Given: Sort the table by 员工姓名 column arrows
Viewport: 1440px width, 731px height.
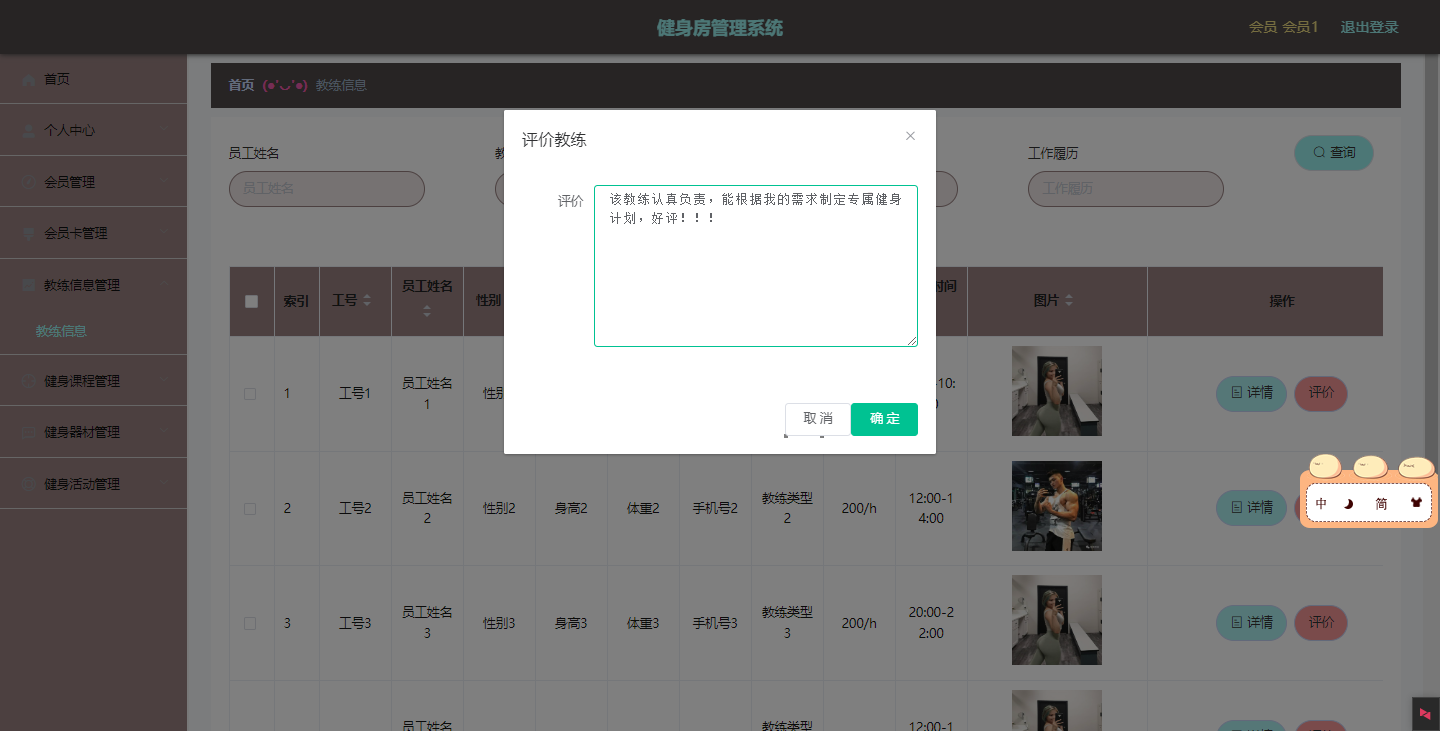Looking at the screenshot, I should pos(427,311).
